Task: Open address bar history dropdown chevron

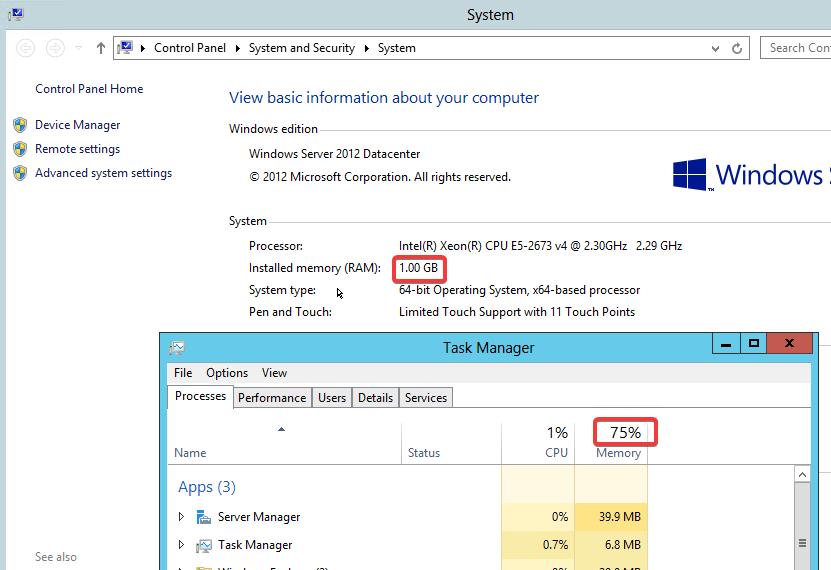Action: [x=715, y=49]
